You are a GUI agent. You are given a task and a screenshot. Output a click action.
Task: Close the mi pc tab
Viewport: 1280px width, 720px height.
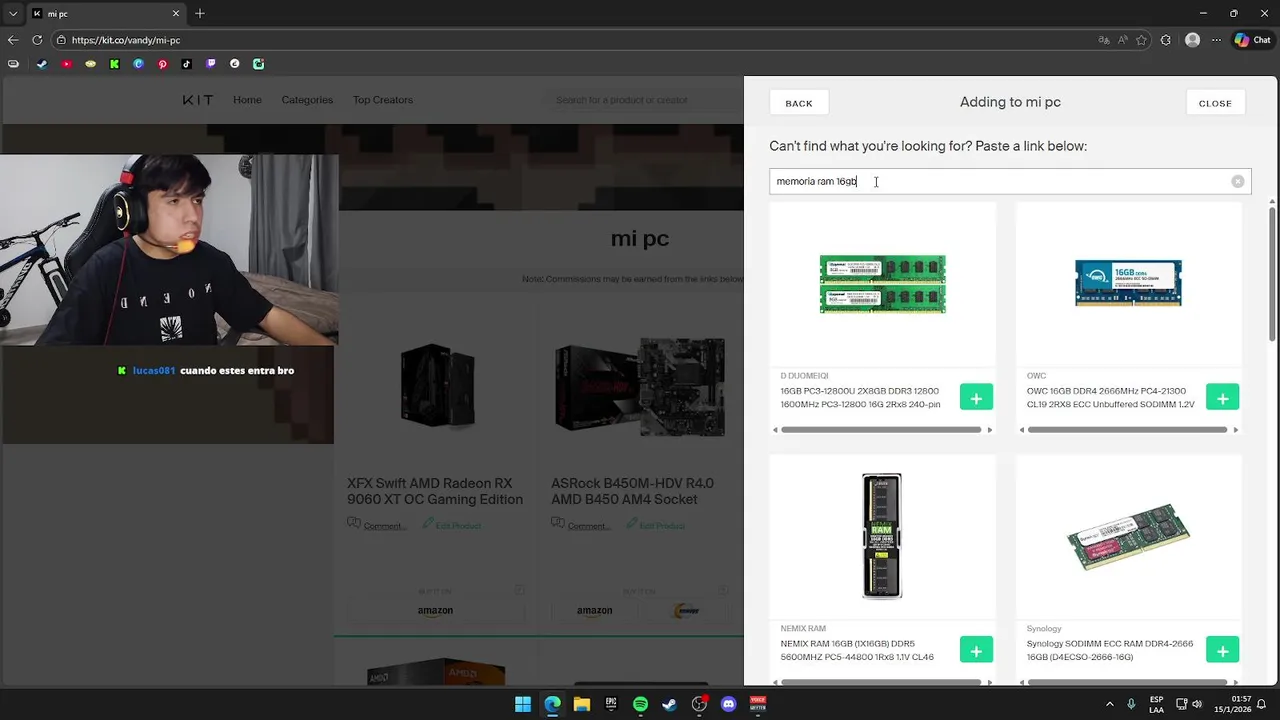point(176,13)
